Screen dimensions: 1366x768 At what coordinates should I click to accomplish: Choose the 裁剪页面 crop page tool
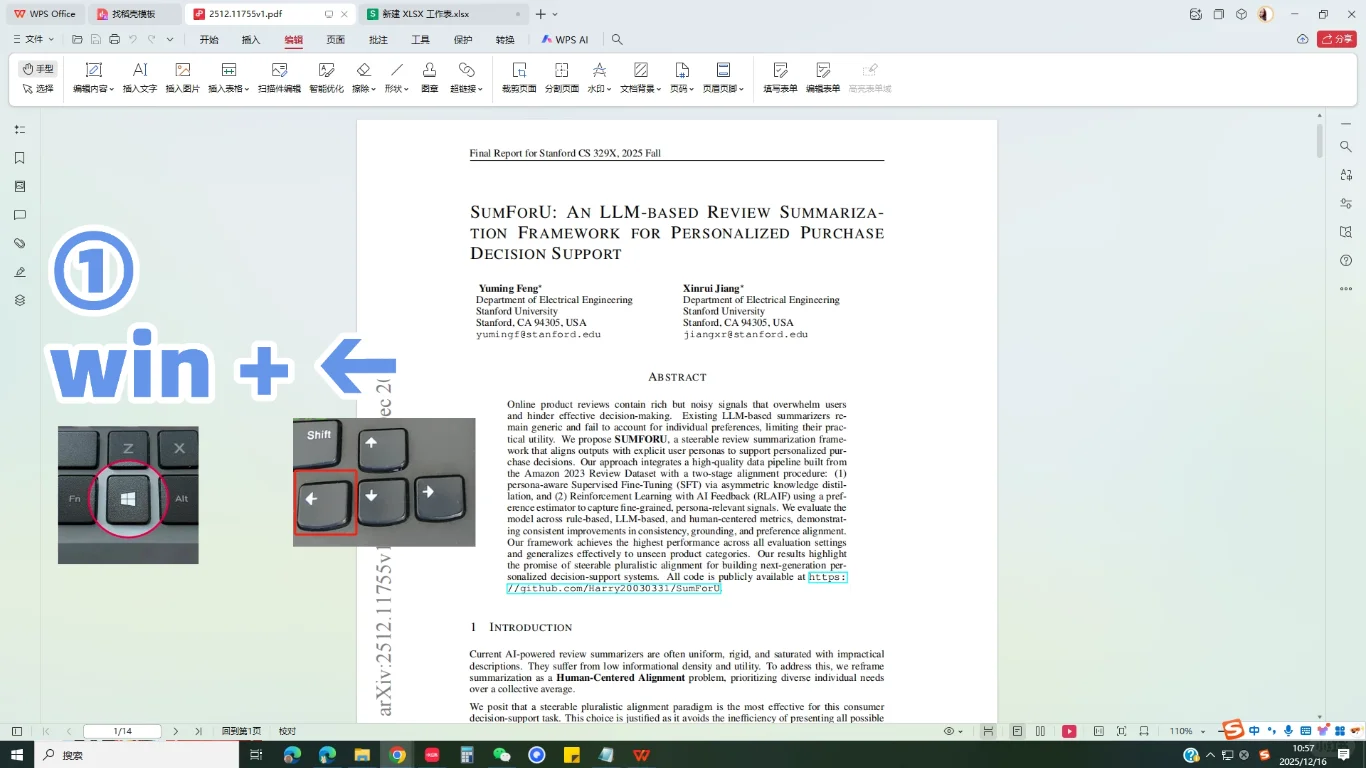[x=519, y=77]
